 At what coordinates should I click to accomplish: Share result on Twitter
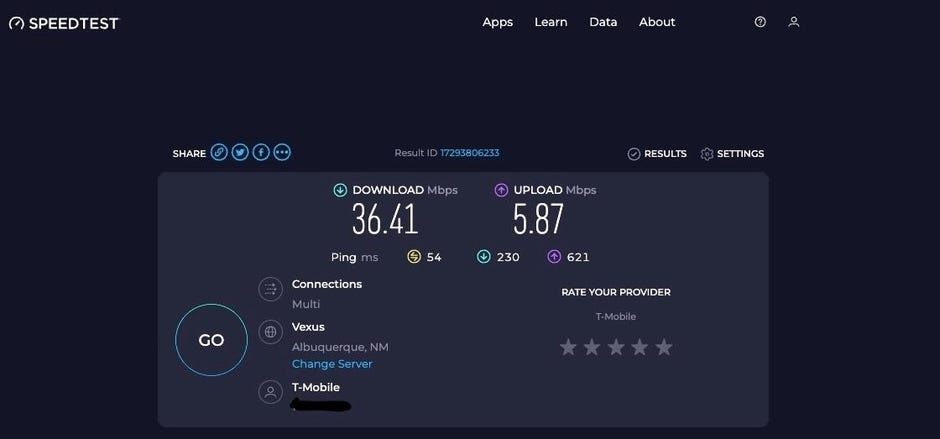[240, 153]
